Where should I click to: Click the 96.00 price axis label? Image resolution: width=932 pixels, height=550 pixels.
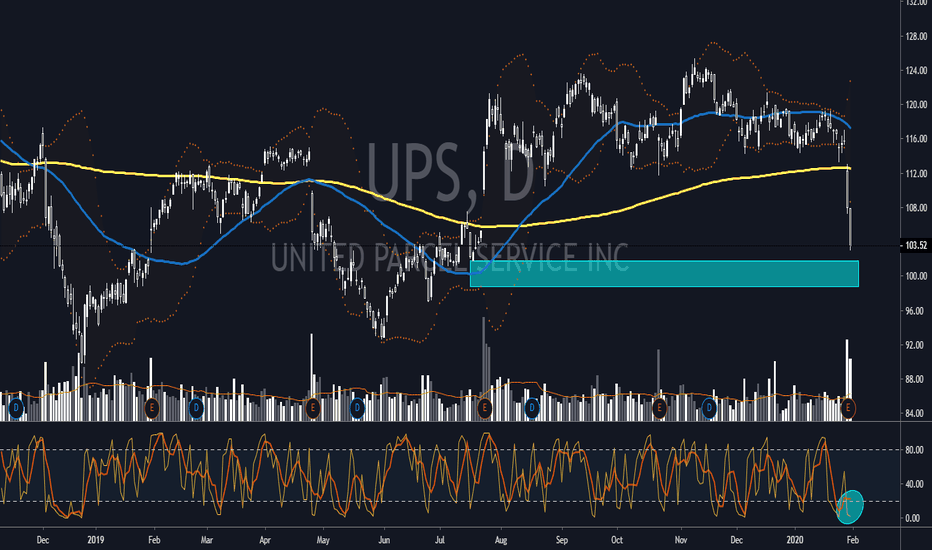pos(916,311)
